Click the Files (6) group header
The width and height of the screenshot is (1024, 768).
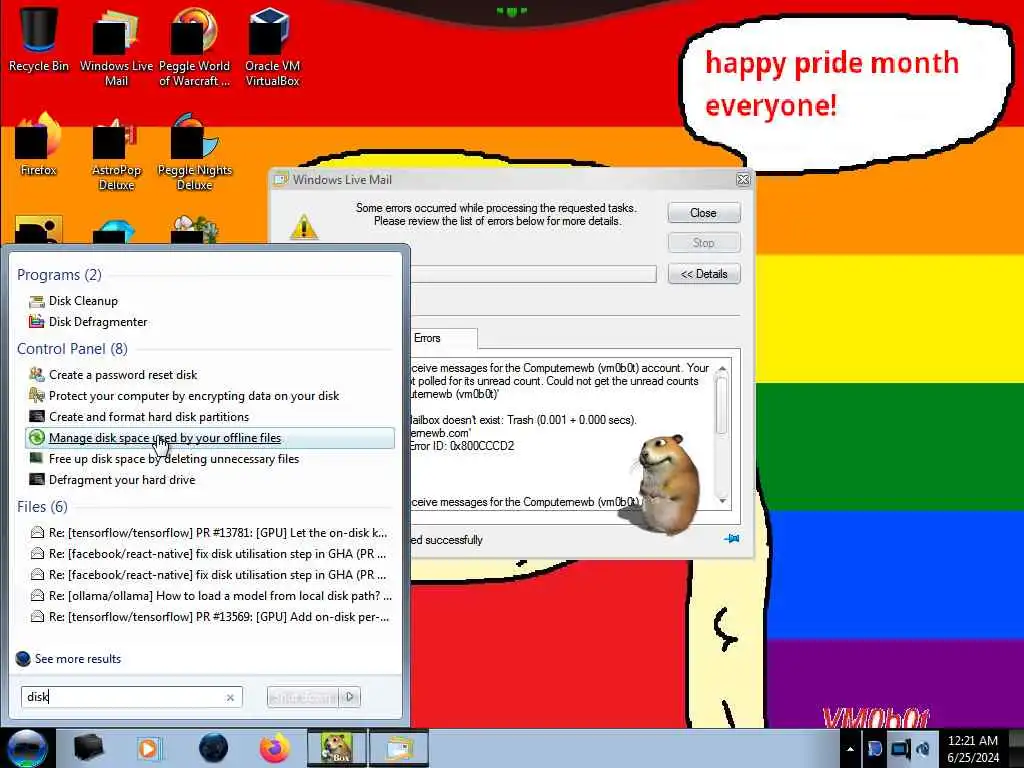point(42,507)
